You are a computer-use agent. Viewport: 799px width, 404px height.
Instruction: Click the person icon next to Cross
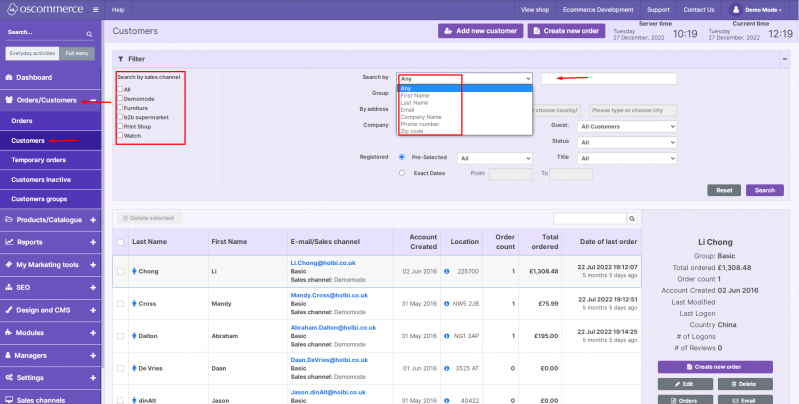click(x=134, y=302)
